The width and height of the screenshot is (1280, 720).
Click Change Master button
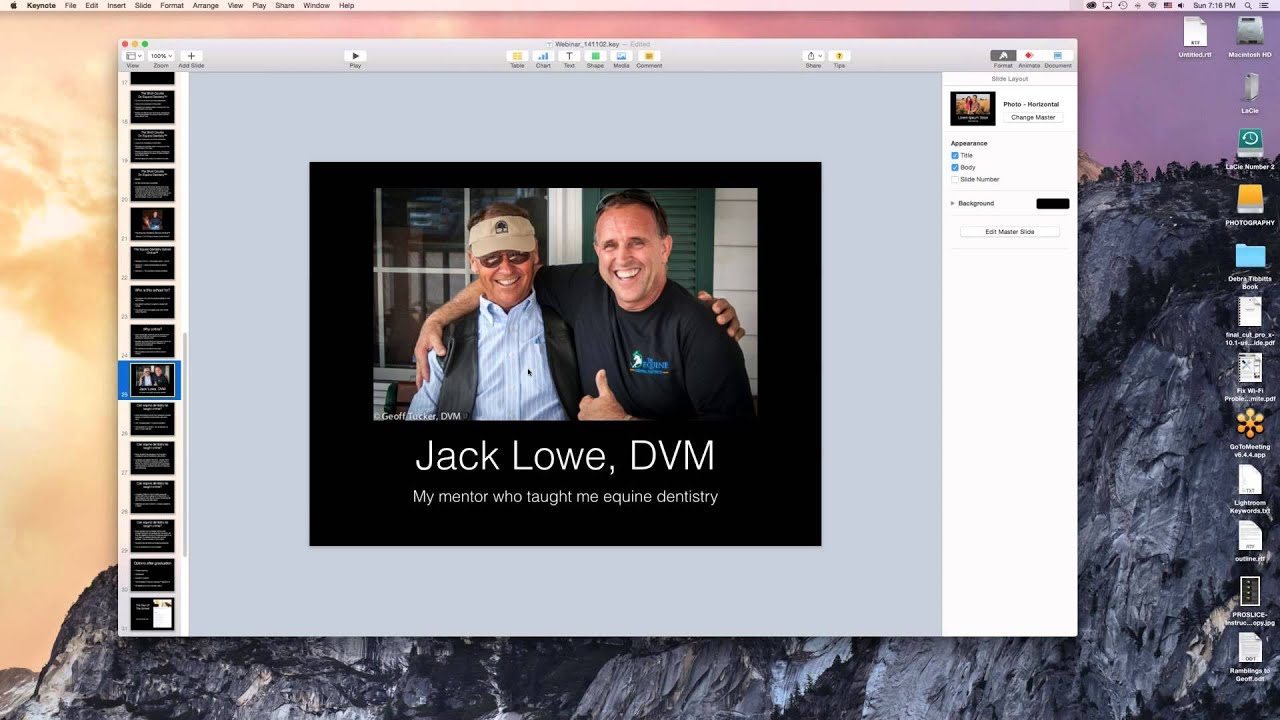[1033, 117]
